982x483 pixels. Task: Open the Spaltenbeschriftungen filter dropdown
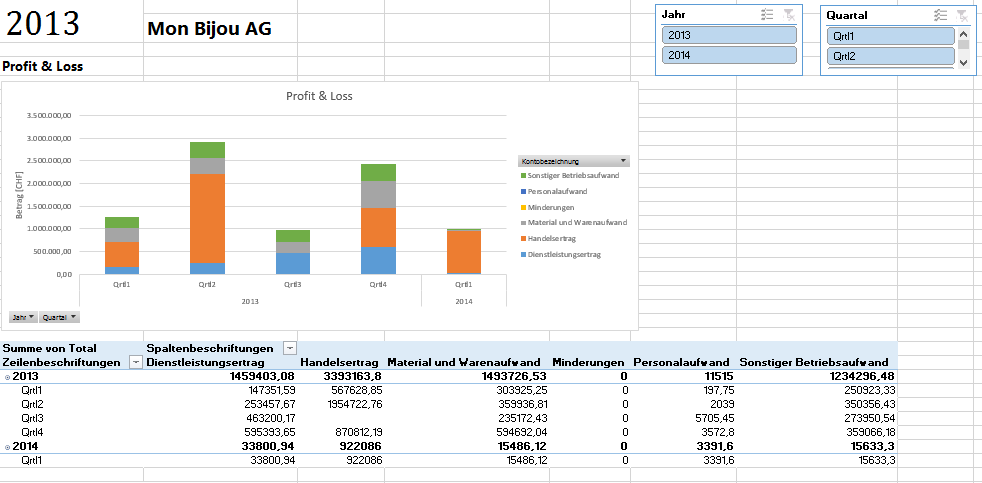click(290, 347)
